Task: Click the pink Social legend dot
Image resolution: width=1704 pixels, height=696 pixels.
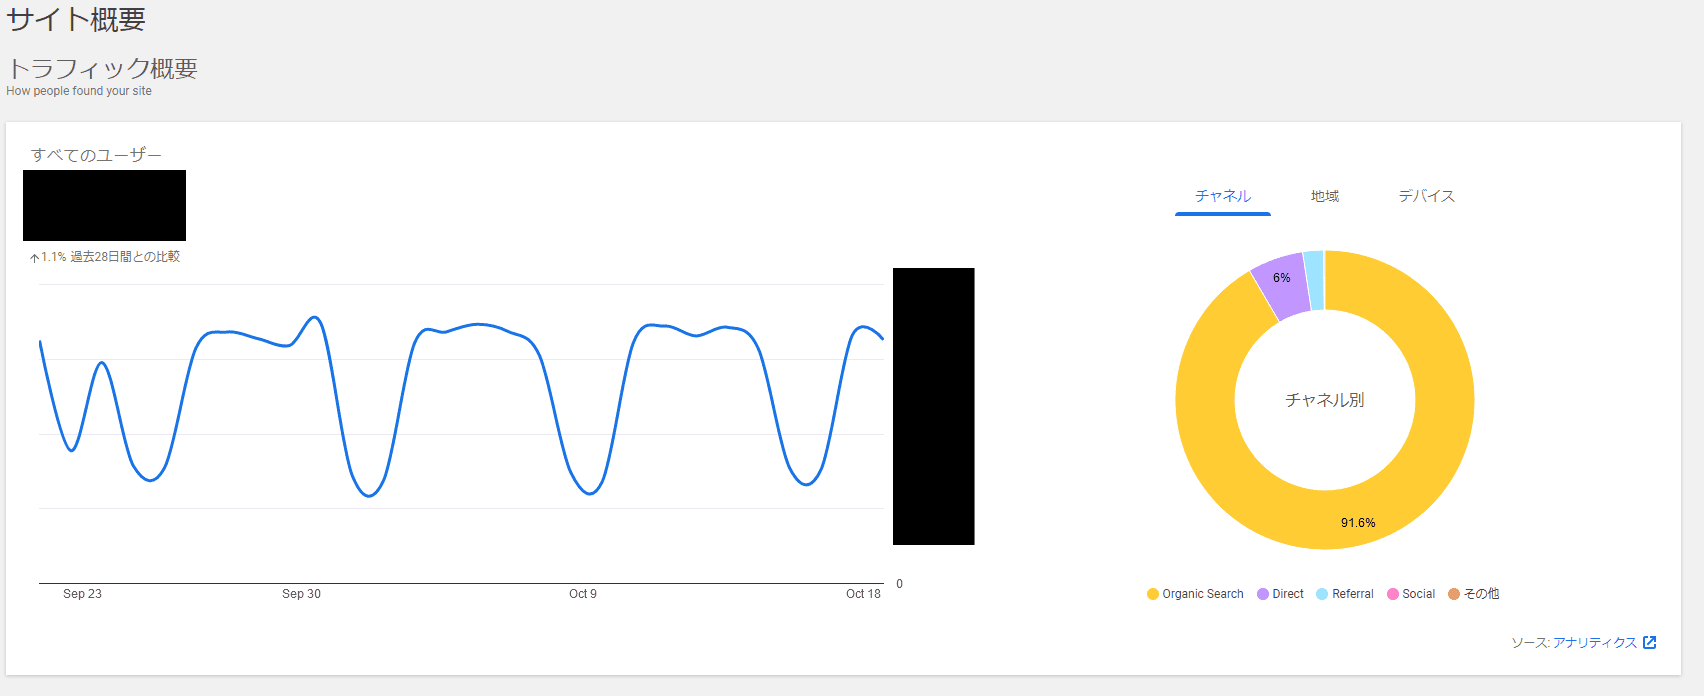Action: [x=1393, y=594]
